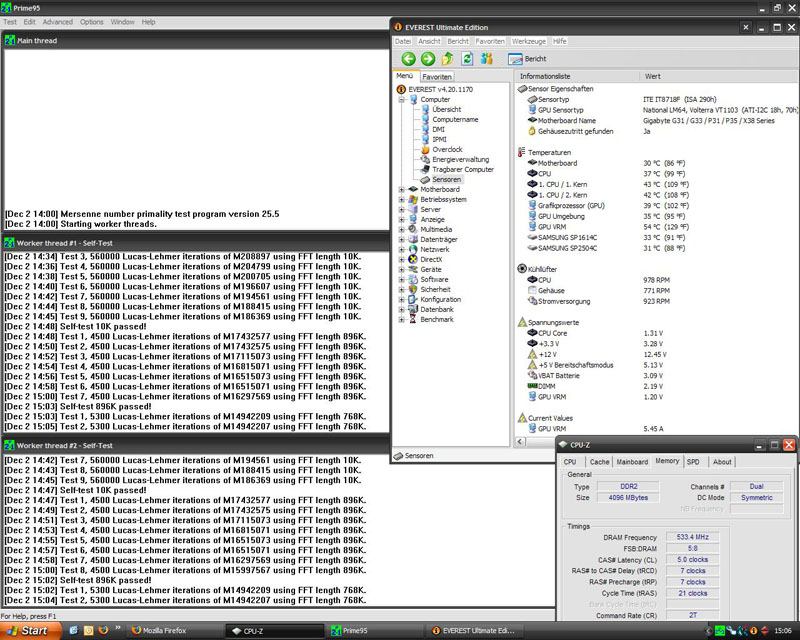This screenshot has width=800, height=640.
Task: Click CPU-Z taskbar button
Action: pyautogui.click(x=274, y=631)
